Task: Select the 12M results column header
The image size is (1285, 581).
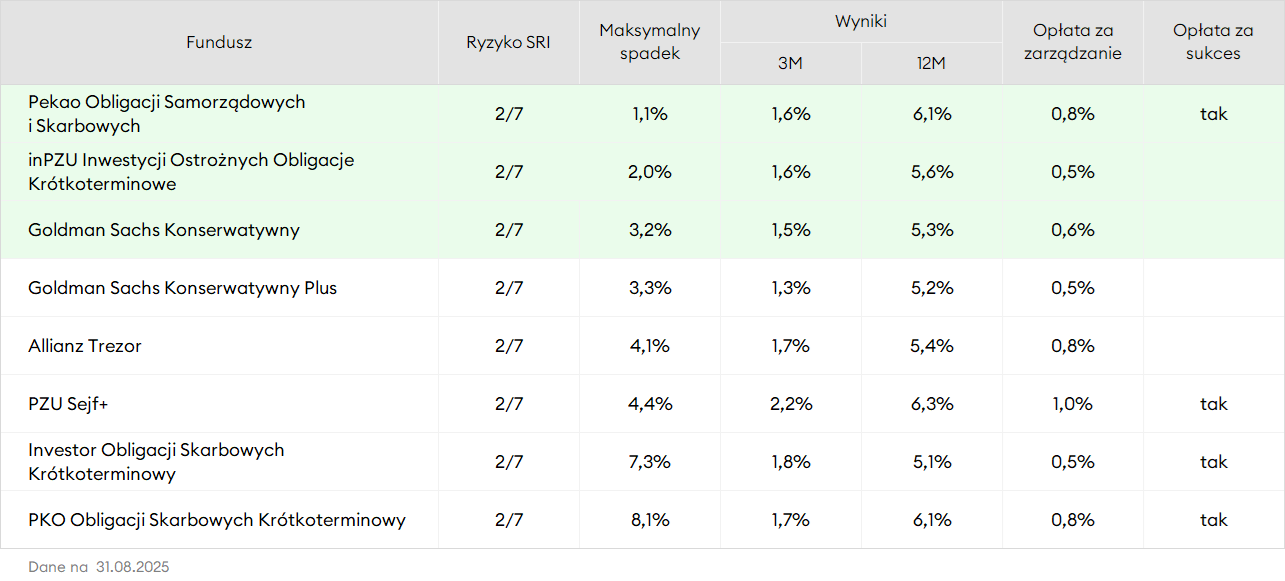Action: pyautogui.click(x=931, y=63)
